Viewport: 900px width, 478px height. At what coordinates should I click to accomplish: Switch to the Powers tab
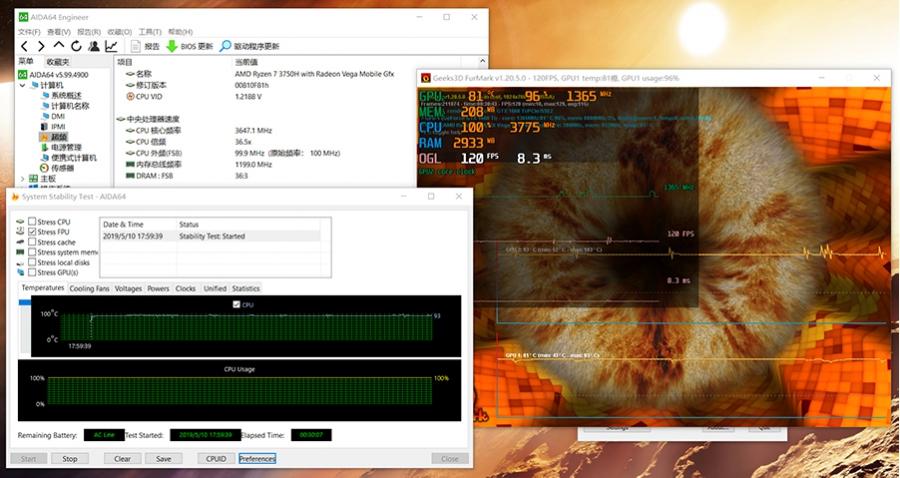click(158, 289)
